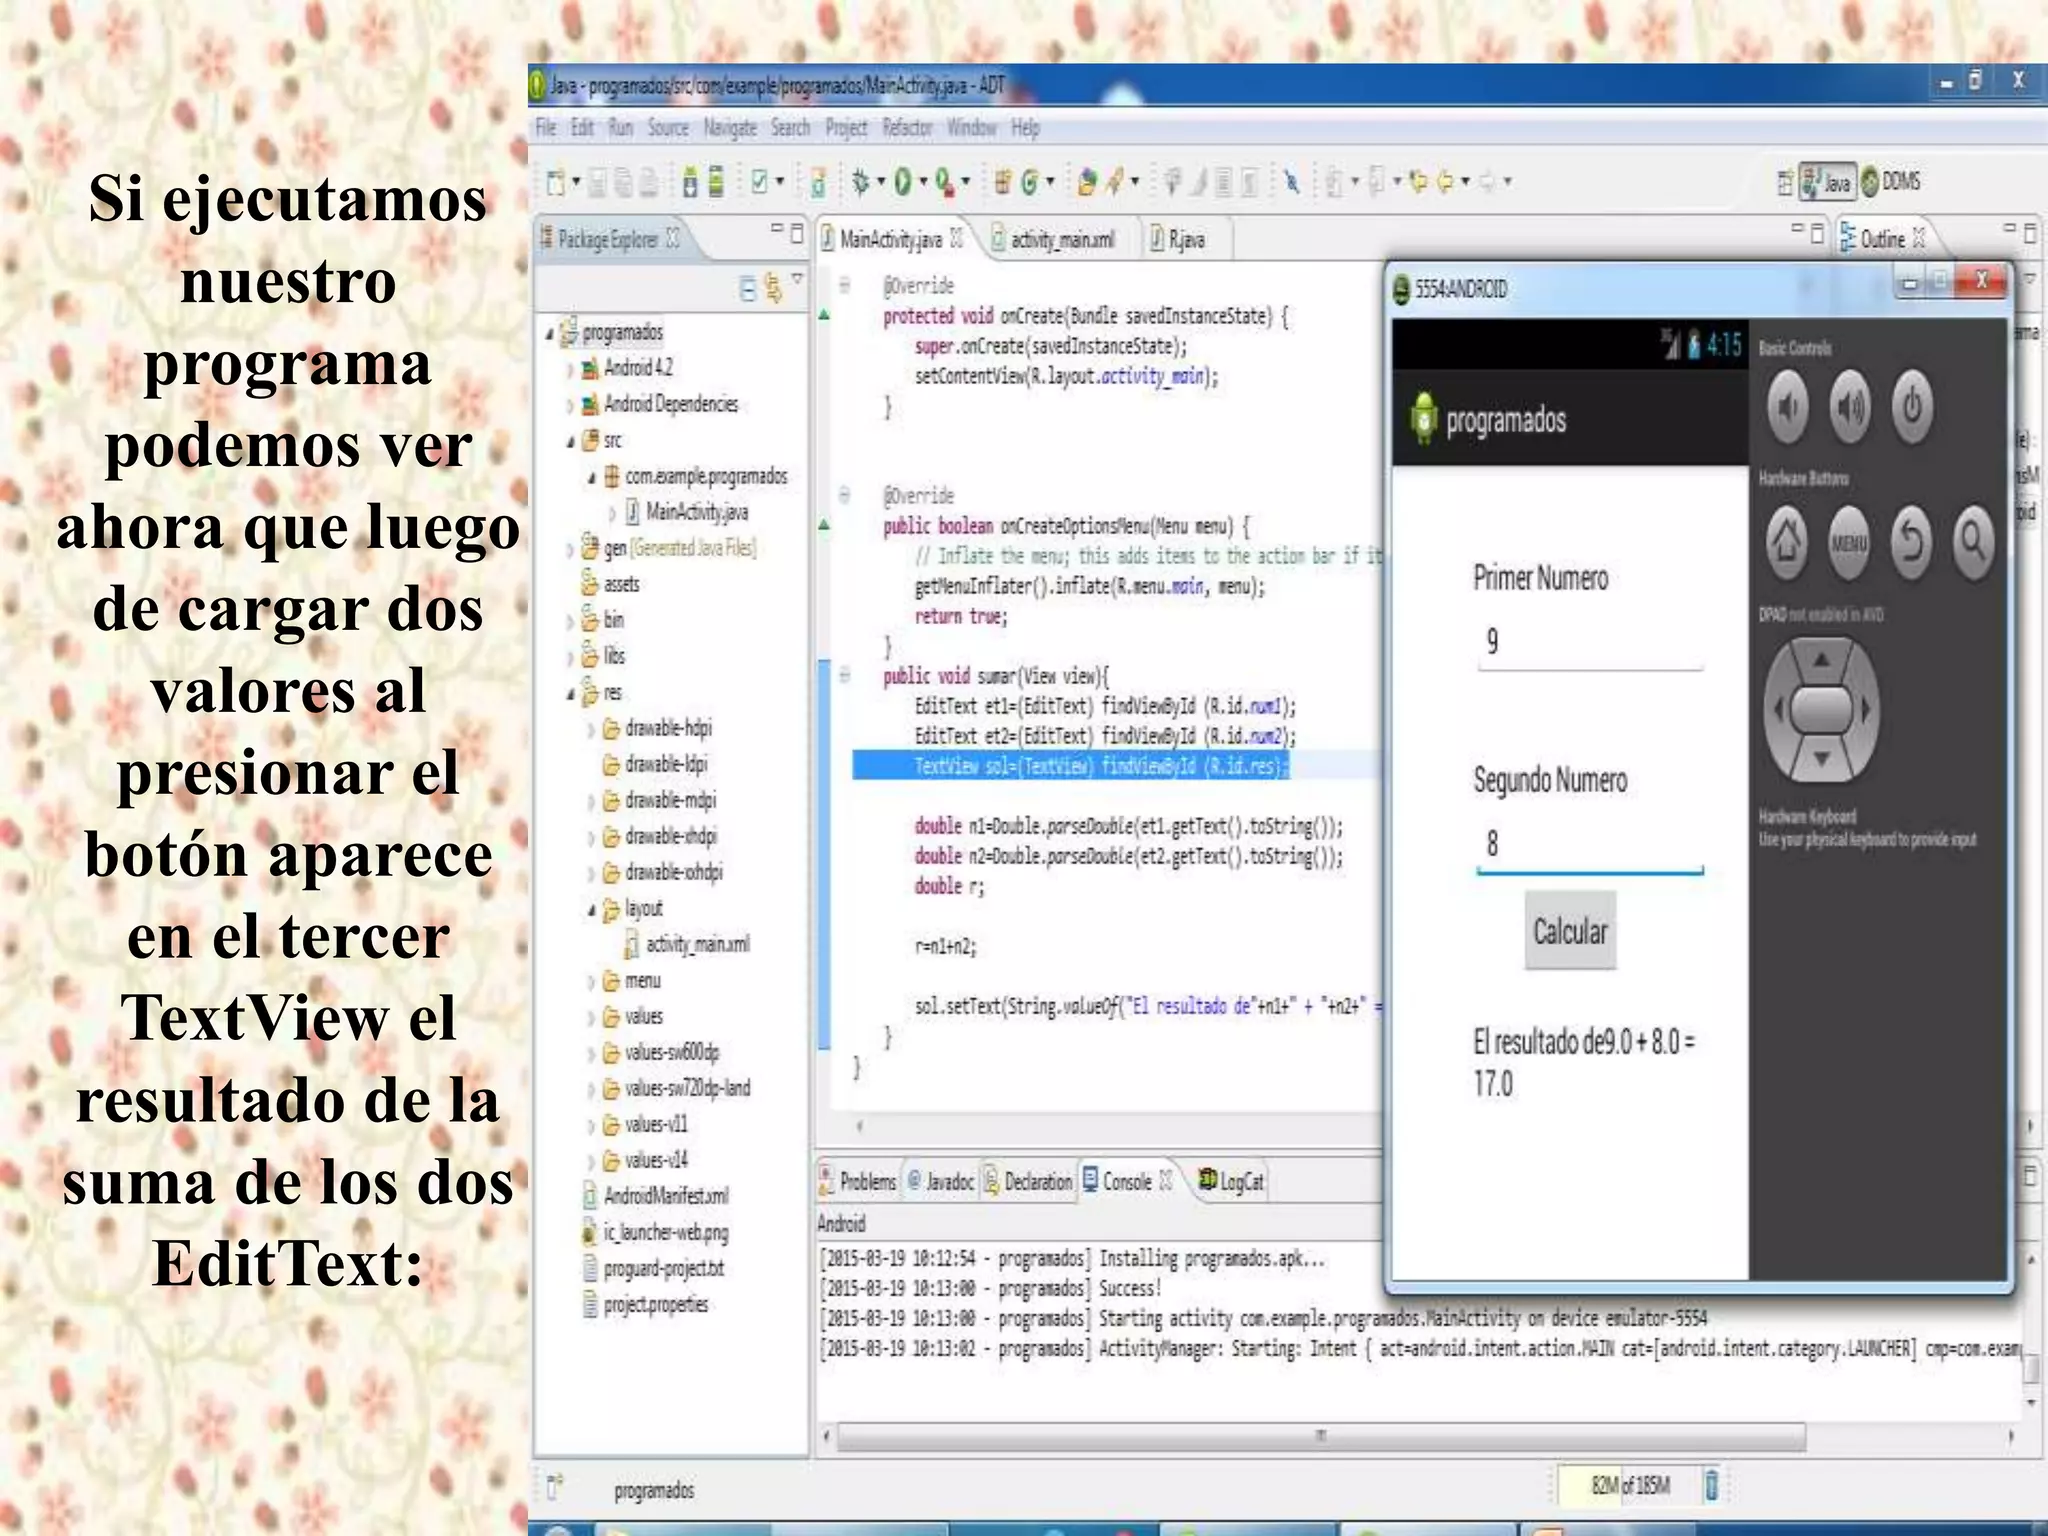Expand the Android 4.2 library node

570,369
